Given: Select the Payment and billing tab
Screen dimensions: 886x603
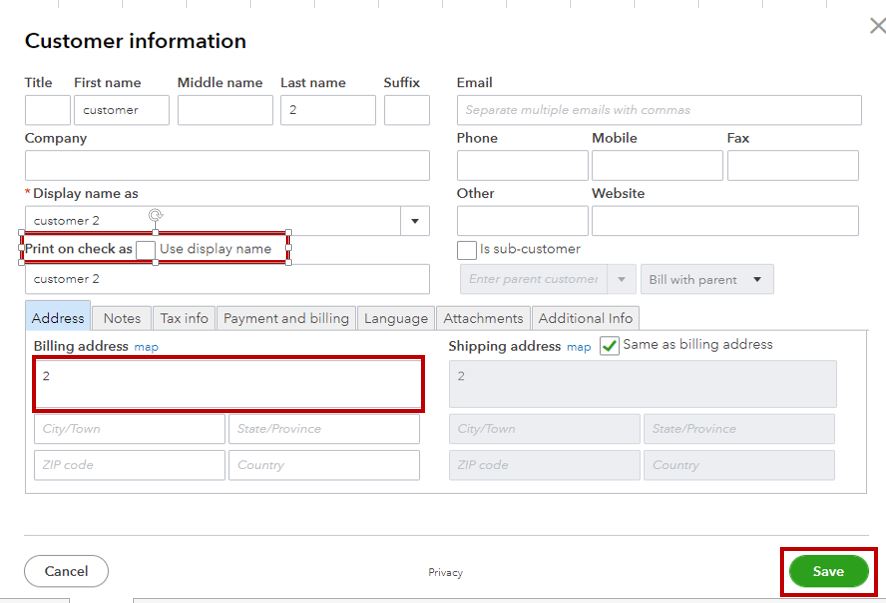Looking at the screenshot, I should pyautogui.click(x=286, y=318).
